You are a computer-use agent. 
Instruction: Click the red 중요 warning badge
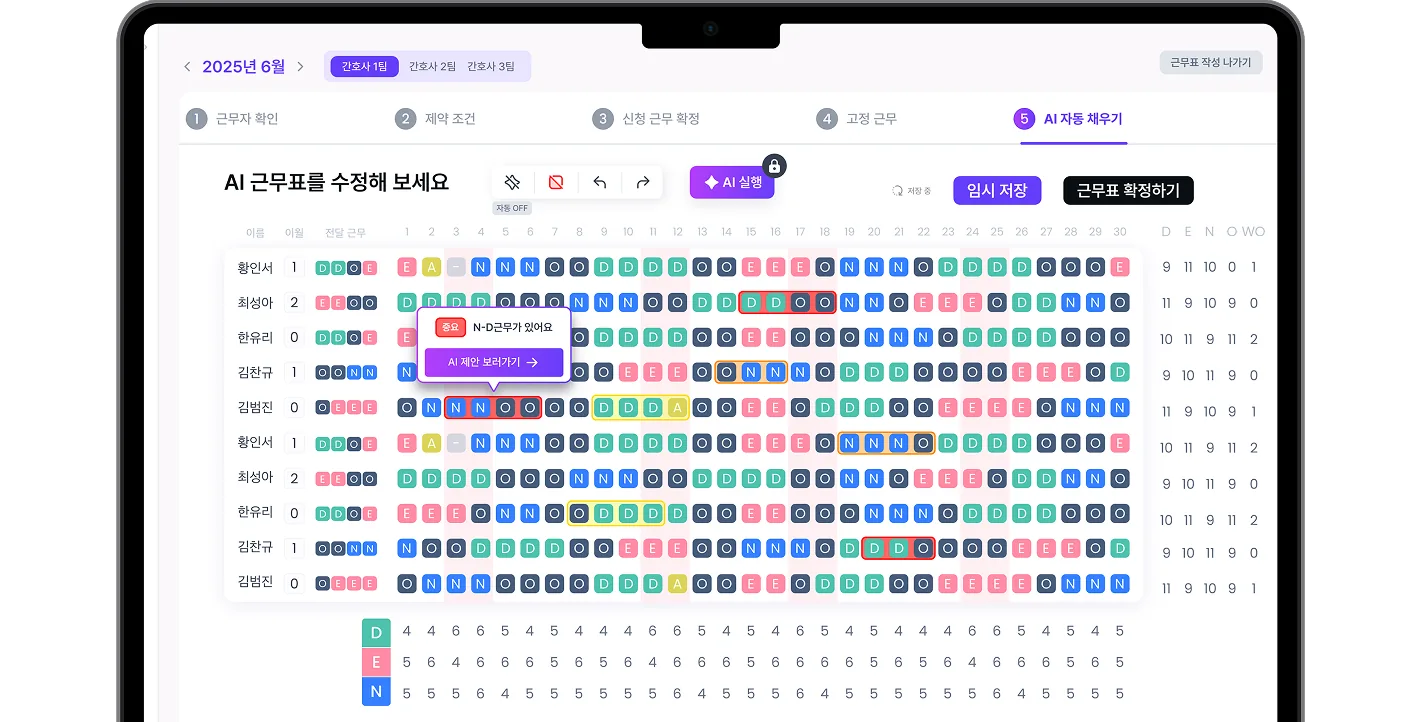(451, 327)
